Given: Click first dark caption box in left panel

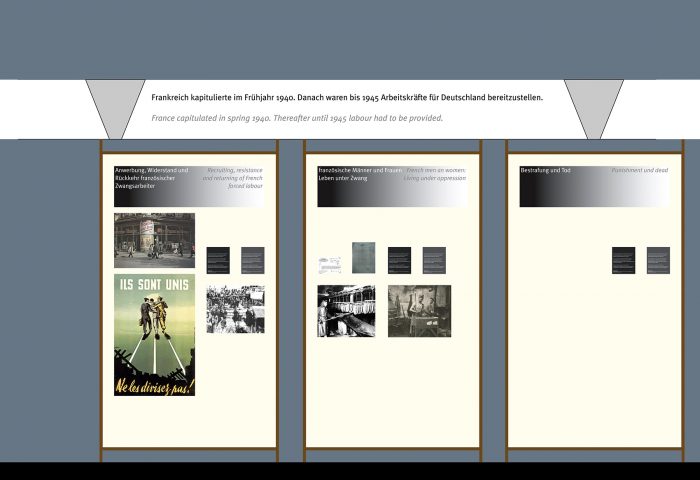Looking at the screenshot, I should [218, 260].
